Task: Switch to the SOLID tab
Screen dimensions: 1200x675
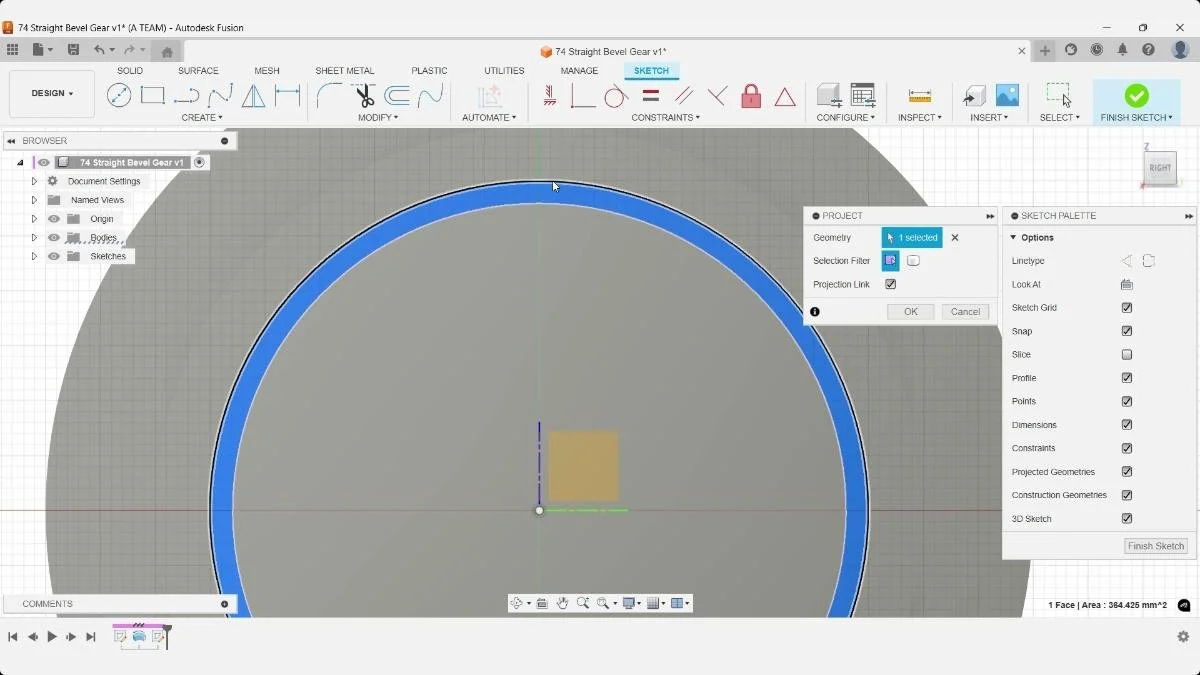Action: (130, 71)
